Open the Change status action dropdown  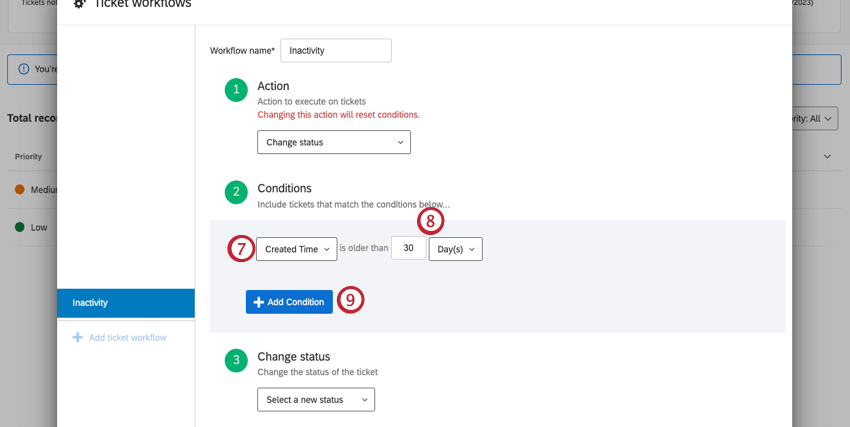(334, 142)
